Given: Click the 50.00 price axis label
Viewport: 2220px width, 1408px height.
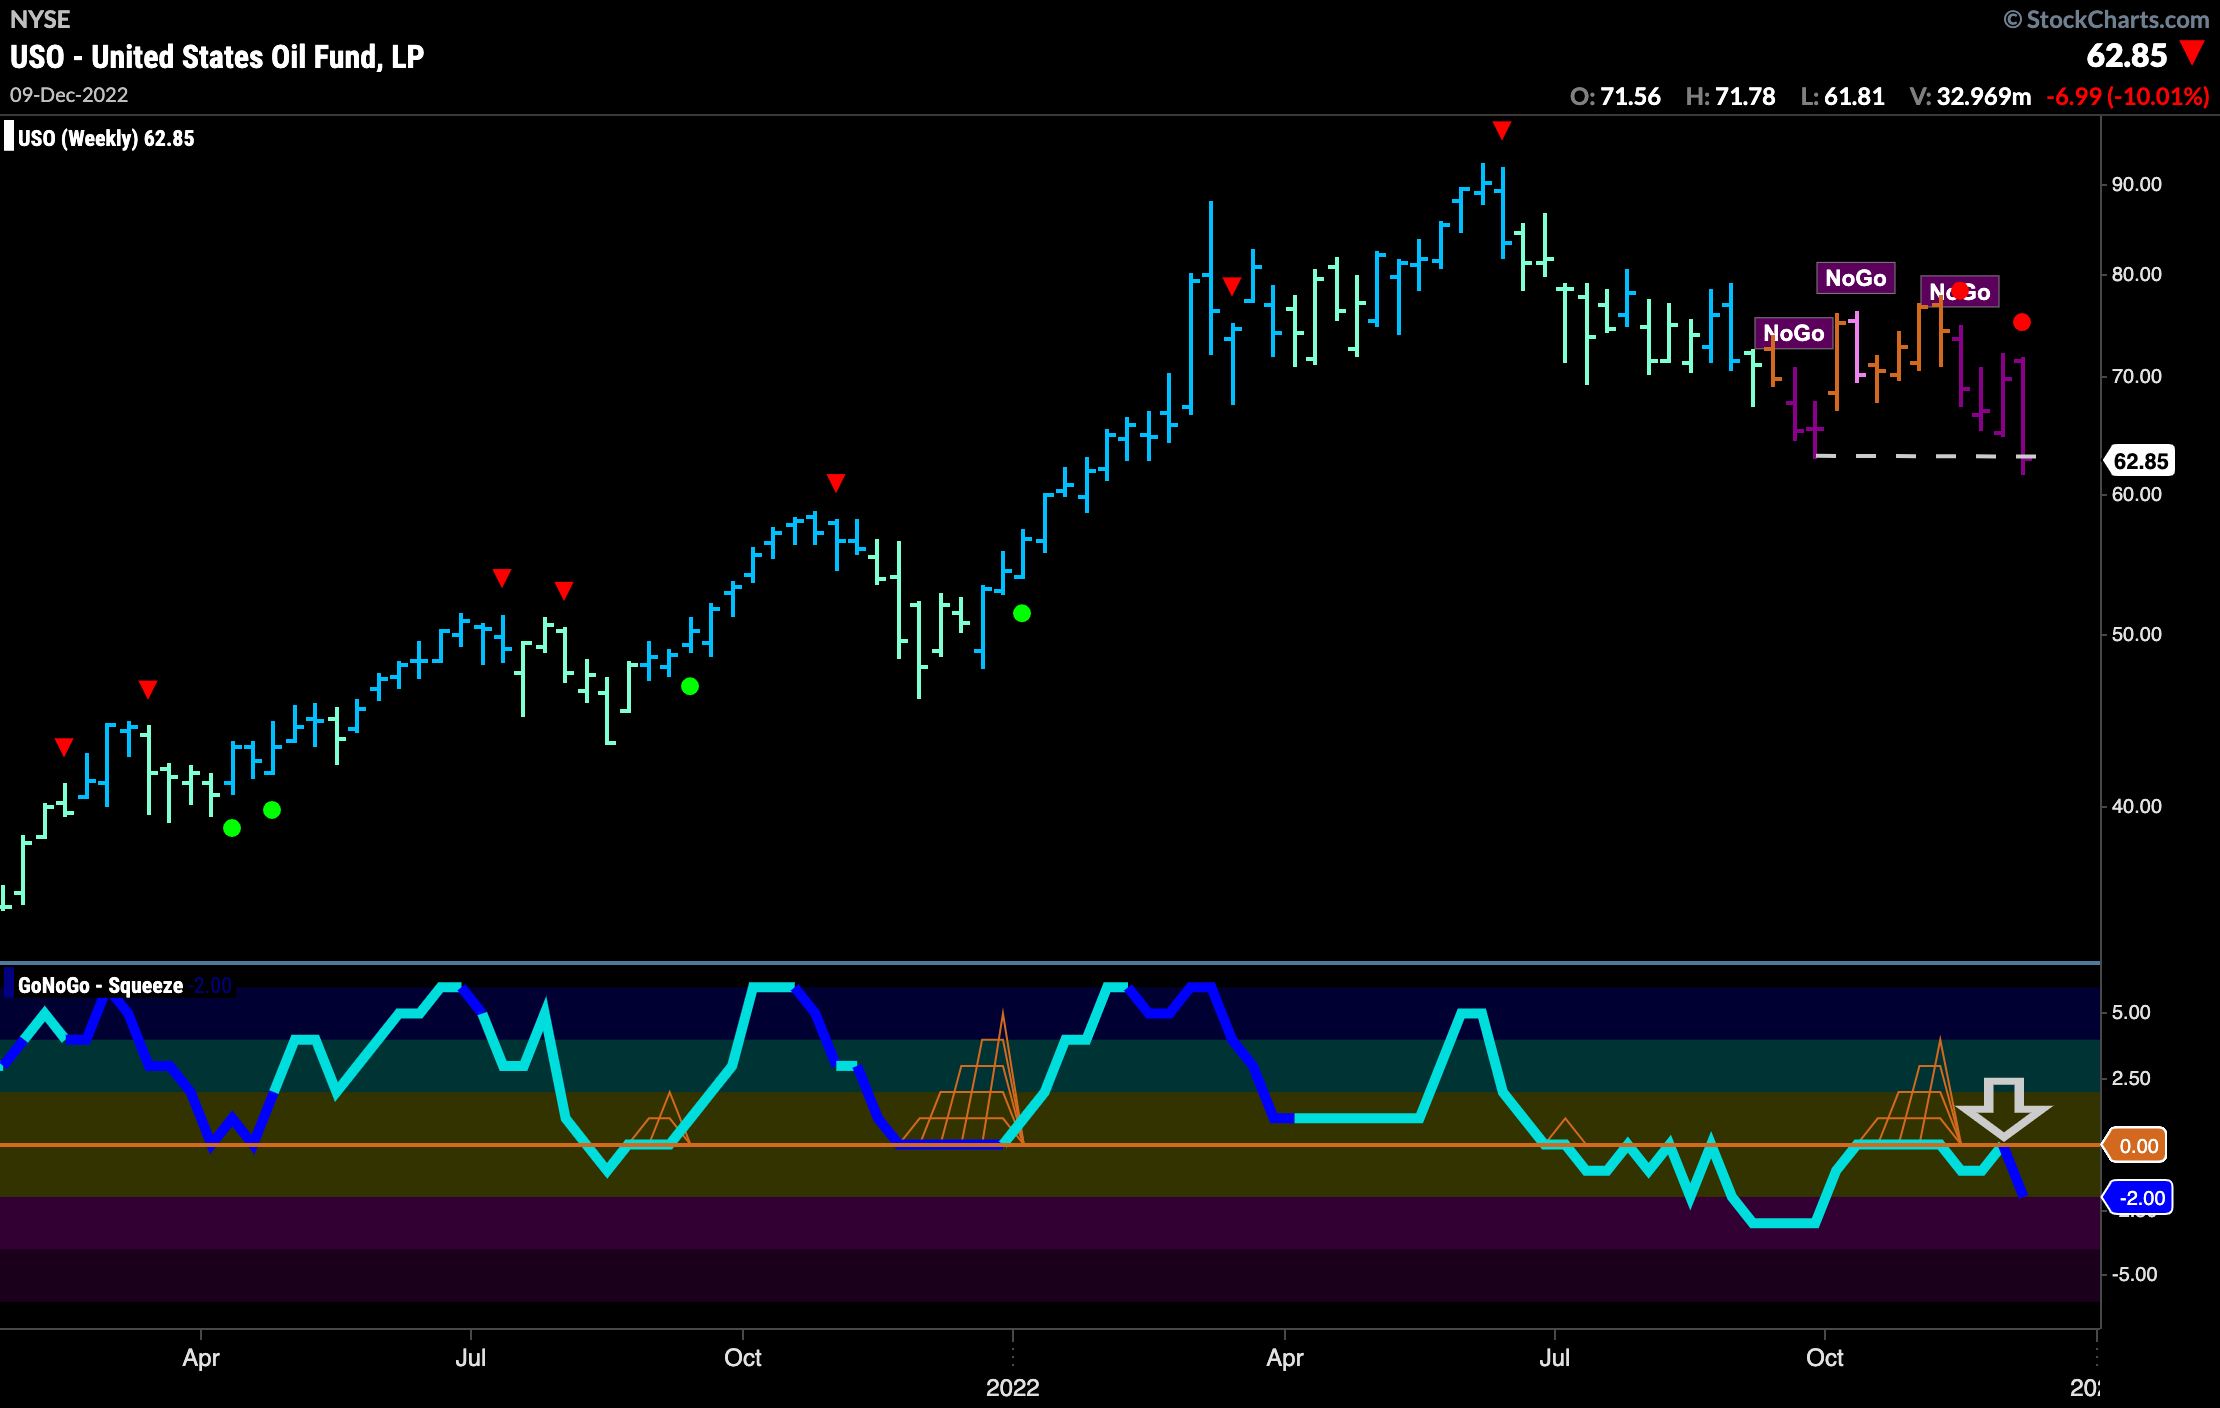Looking at the screenshot, I should click(x=2136, y=634).
